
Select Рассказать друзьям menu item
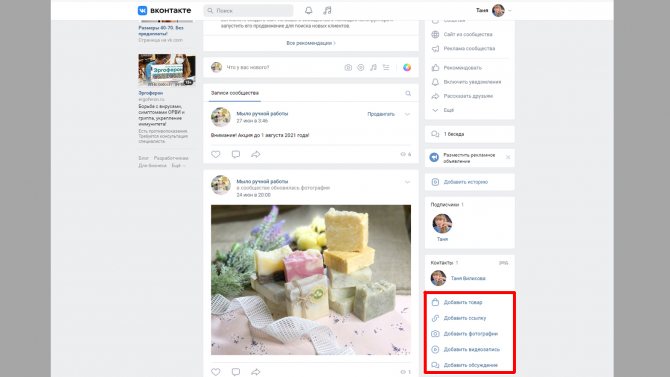point(468,96)
